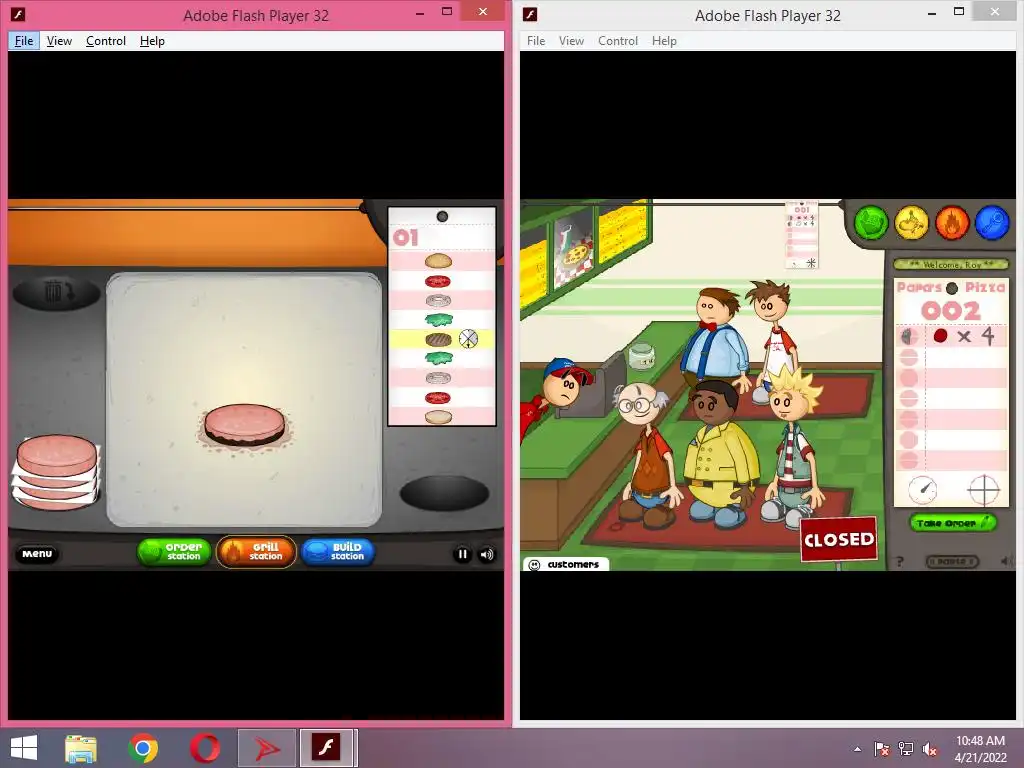This screenshot has width=1024, height=768.
Task: Open the customers tab in the Pizzeria
Action: click(x=565, y=564)
